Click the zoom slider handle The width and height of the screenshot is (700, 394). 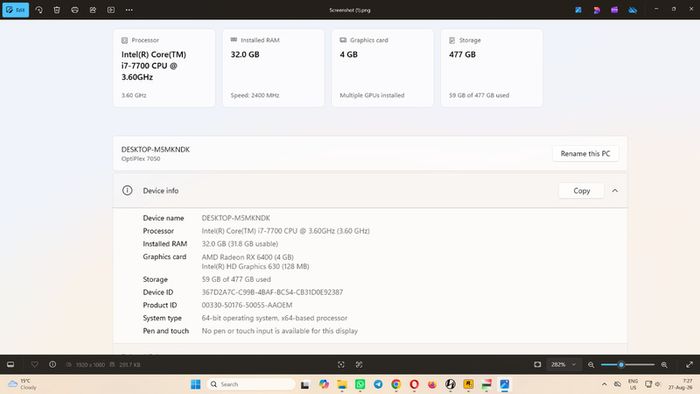pos(621,365)
